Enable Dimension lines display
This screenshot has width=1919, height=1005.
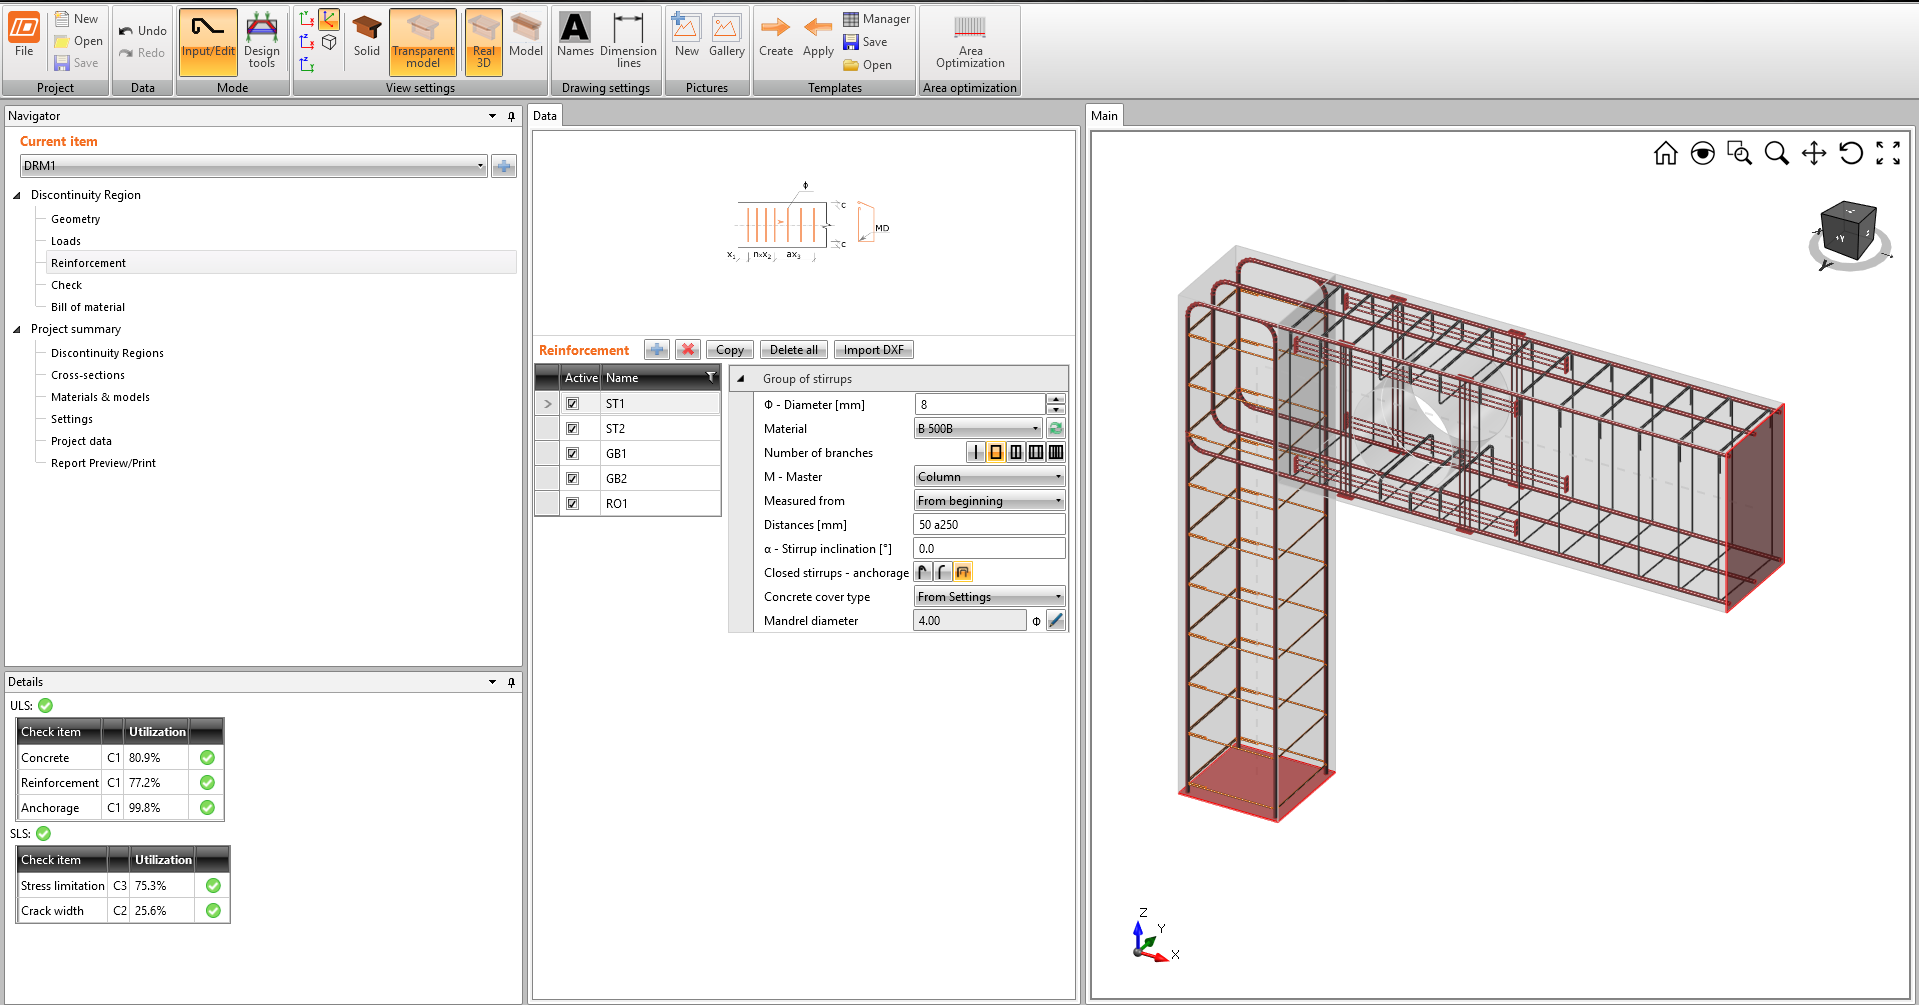[x=628, y=42]
